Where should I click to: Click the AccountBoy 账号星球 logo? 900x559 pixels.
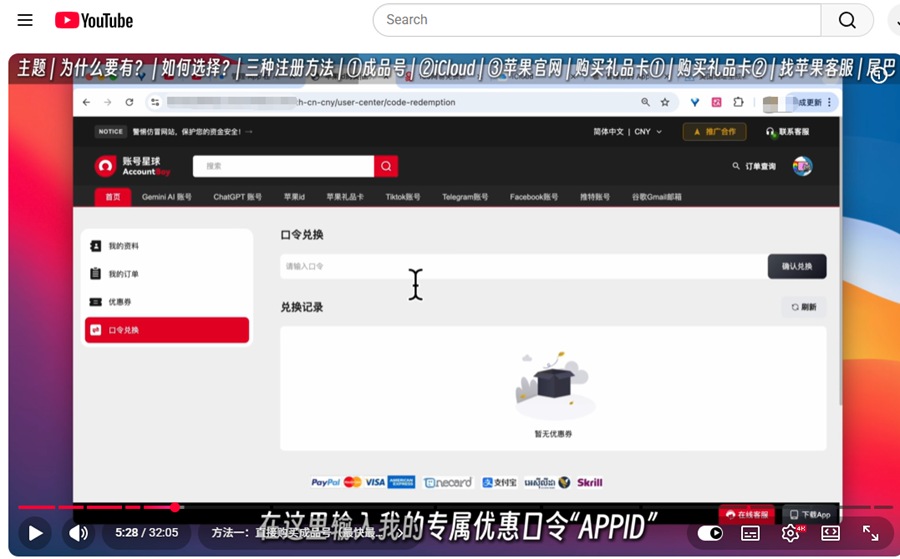pyautogui.click(x=133, y=166)
